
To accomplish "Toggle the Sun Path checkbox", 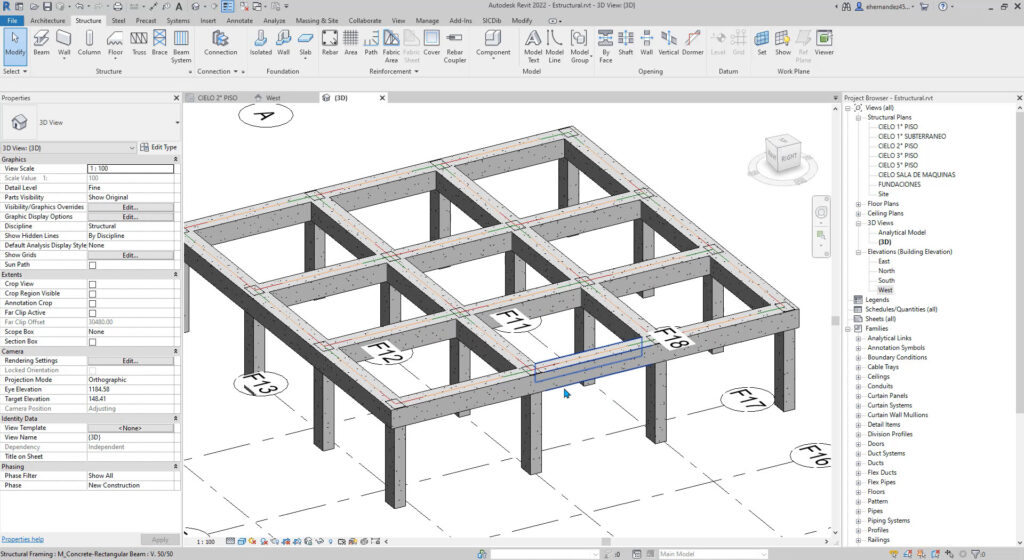I will [93, 265].
